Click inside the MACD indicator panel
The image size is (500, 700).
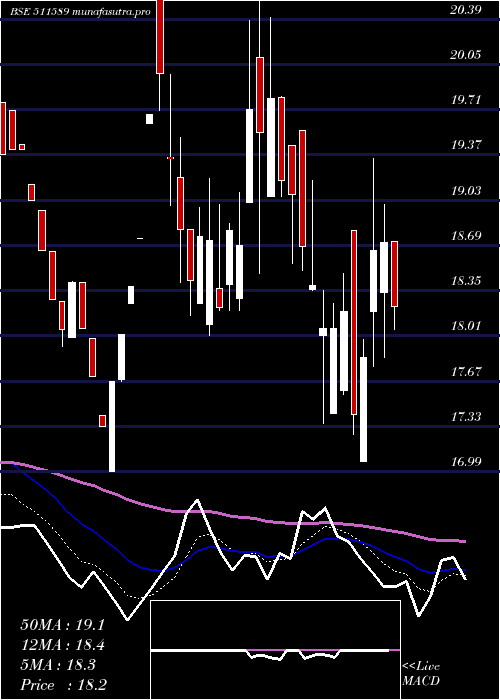point(275,650)
